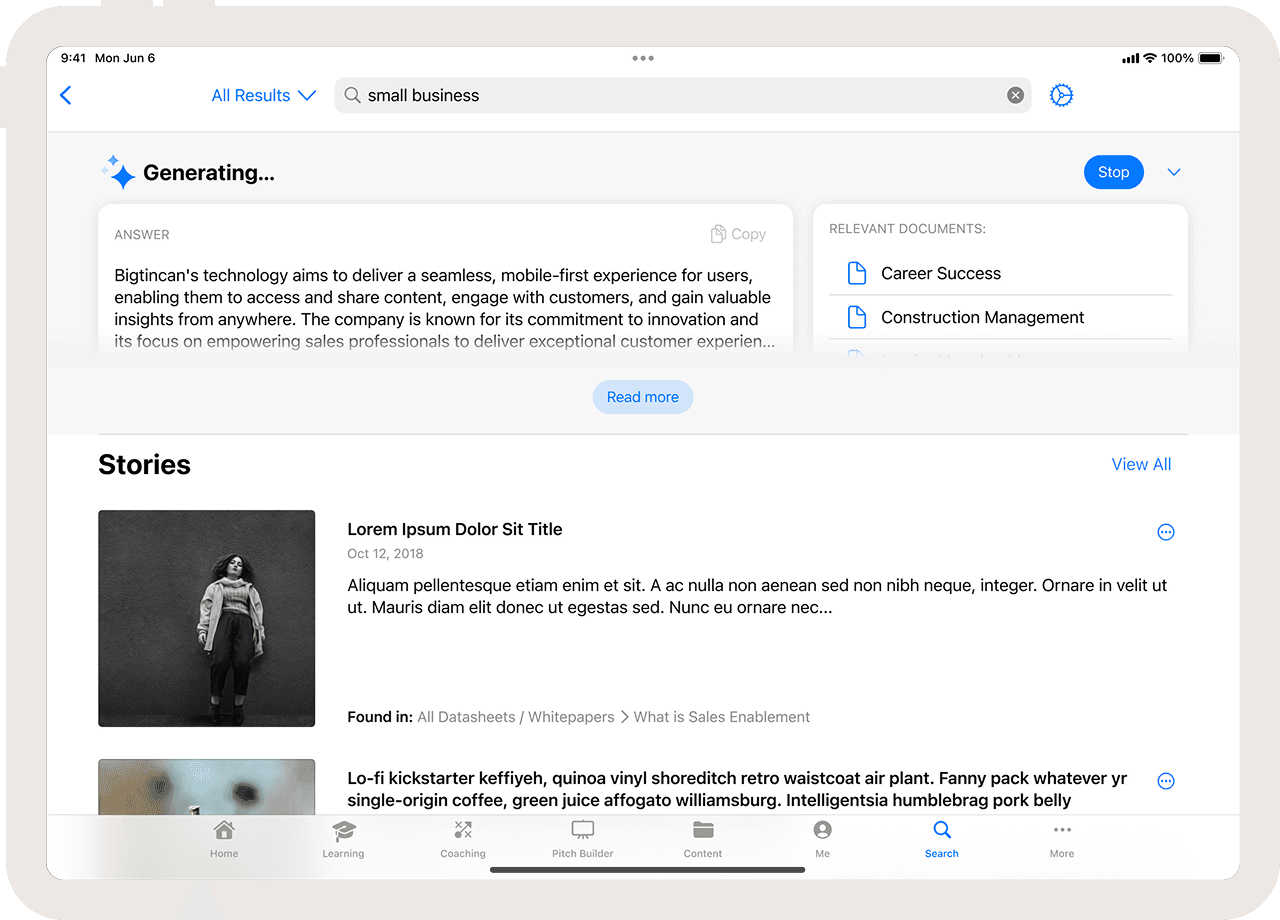Viewport: 1280px width, 920px height.
Task: Switch to the Content tab
Action: [703, 839]
